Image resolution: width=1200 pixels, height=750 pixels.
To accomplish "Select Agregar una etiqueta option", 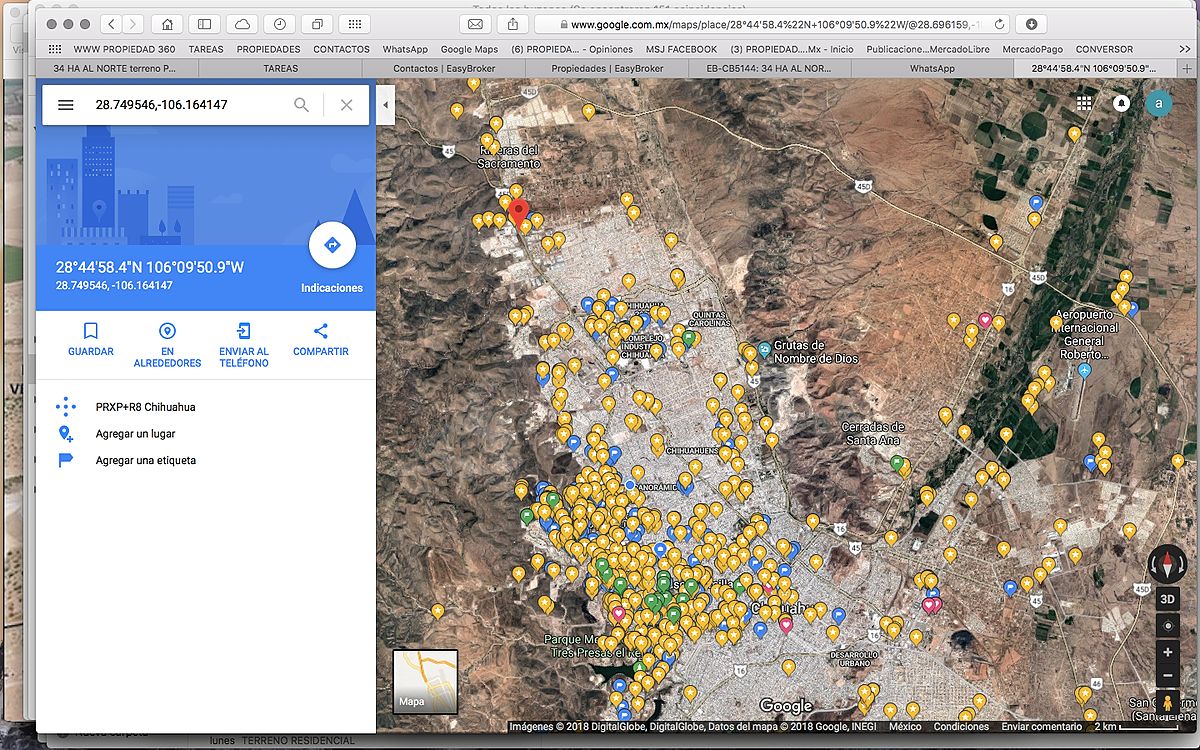I will click(x=146, y=460).
